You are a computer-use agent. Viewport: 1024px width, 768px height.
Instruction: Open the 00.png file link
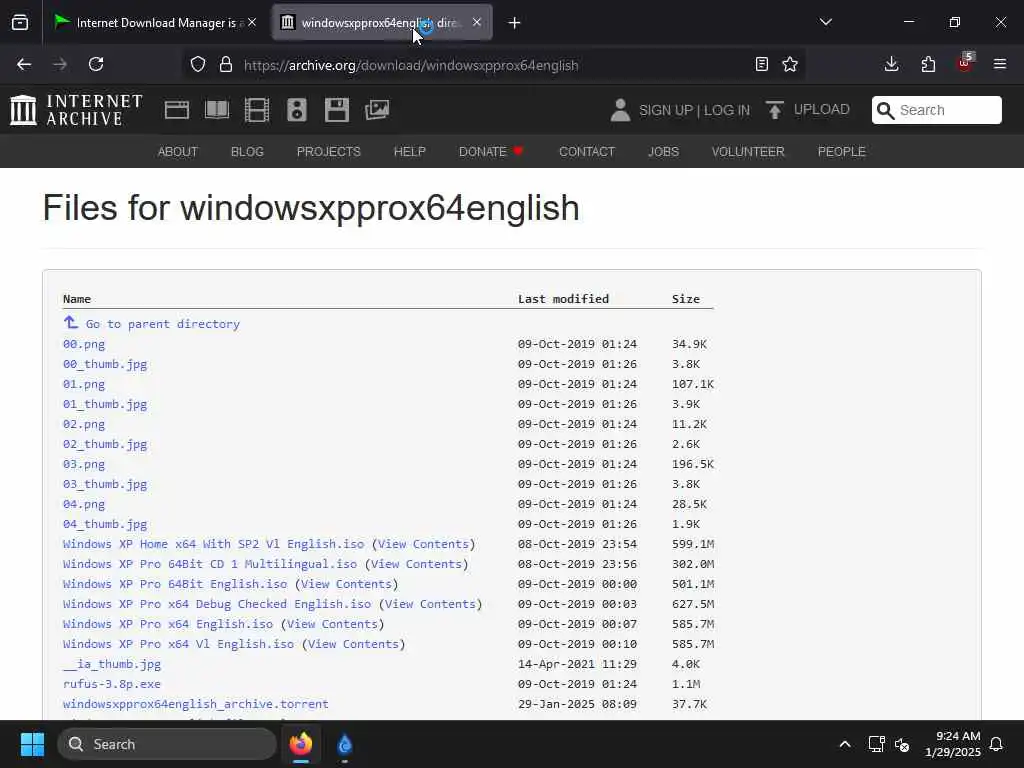pyautogui.click(x=84, y=344)
